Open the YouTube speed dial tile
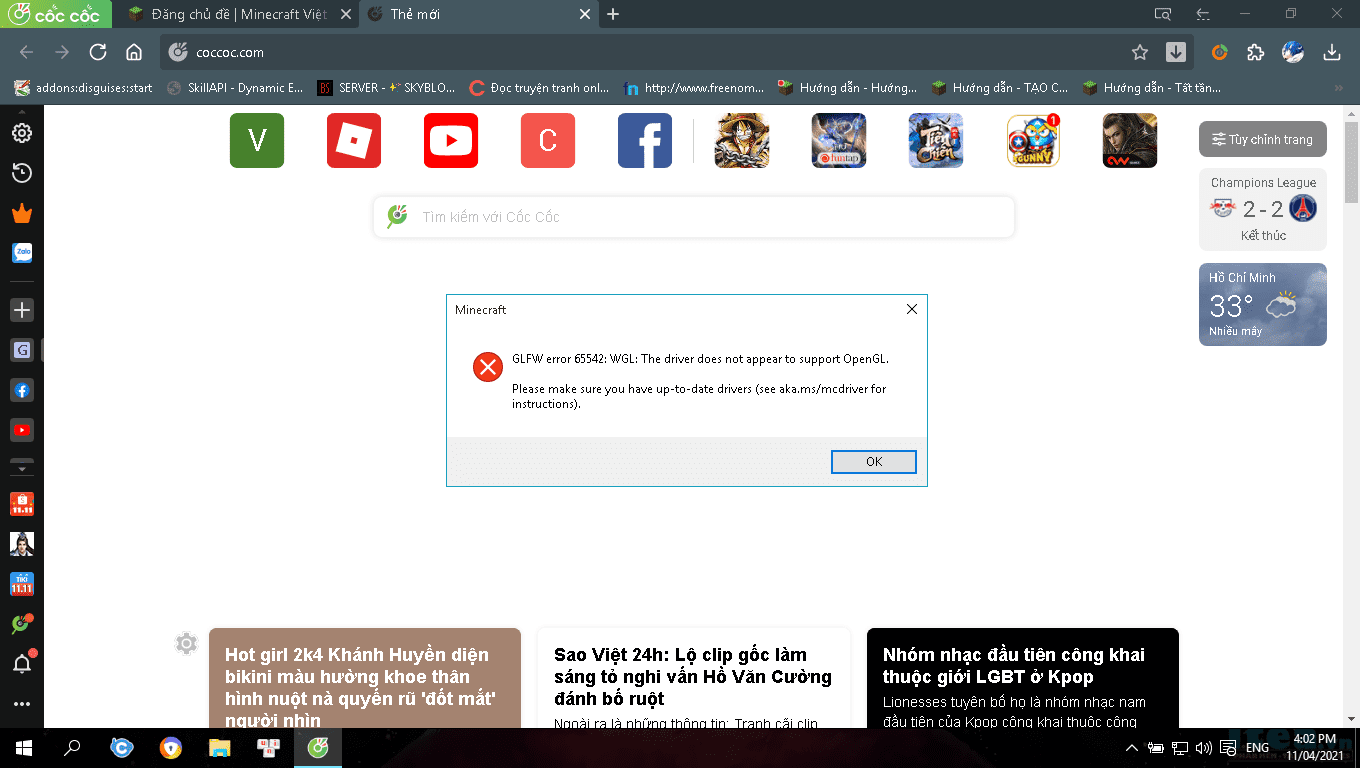The height and width of the screenshot is (768, 1360). 451,140
